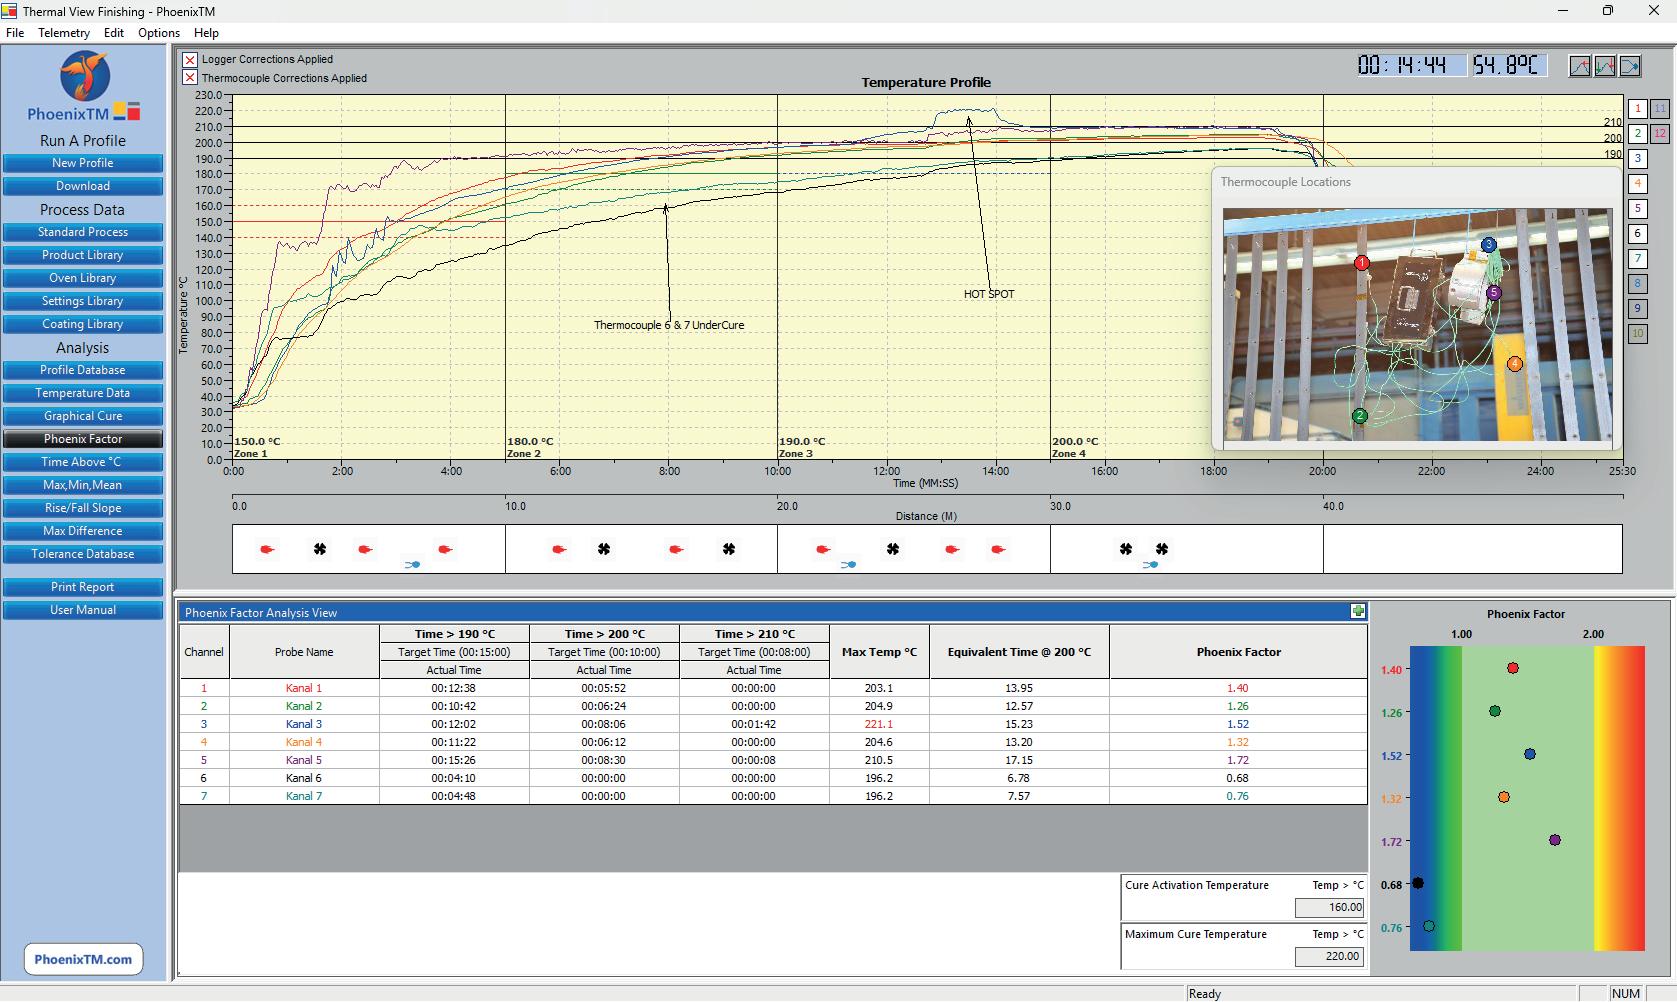Click the first fan icon in Zone 4
This screenshot has width=1677, height=1002.
coord(1126,549)
